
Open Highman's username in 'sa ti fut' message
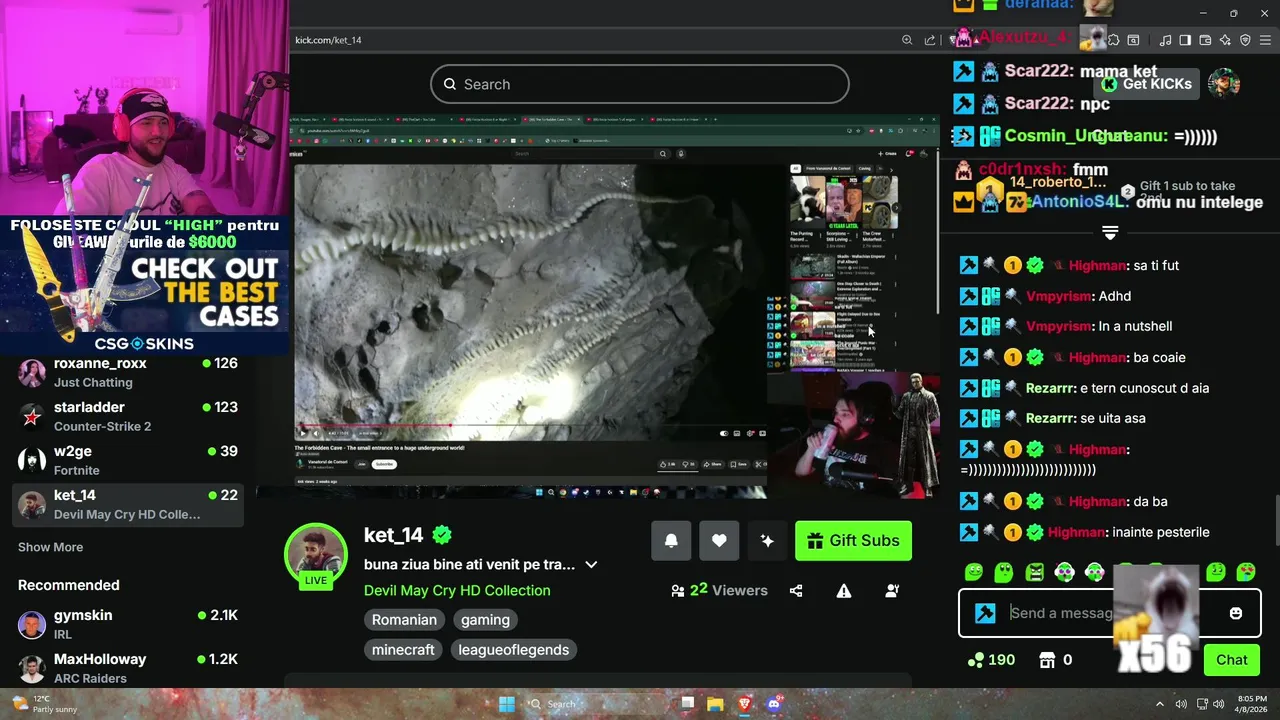click(x=1097, y=266)
